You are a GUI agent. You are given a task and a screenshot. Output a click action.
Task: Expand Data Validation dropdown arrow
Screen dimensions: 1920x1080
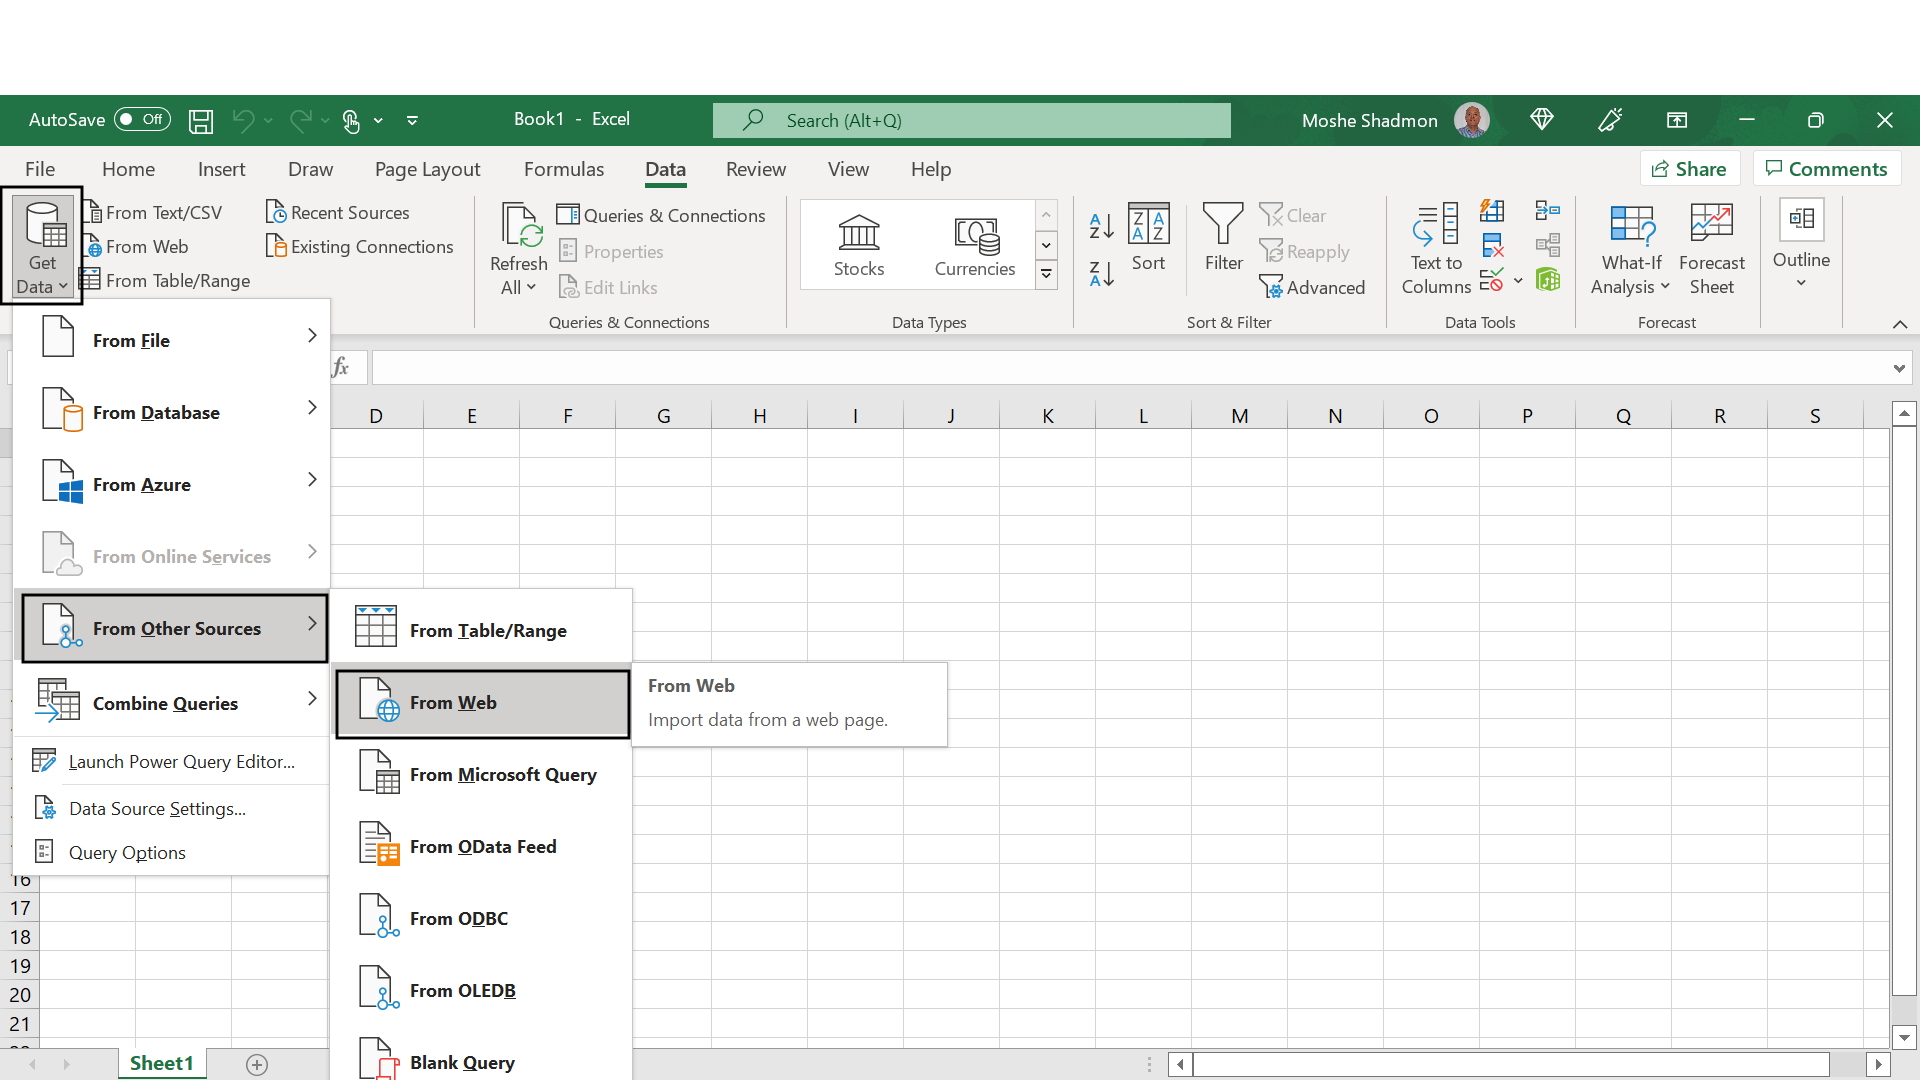click(x=1518, y=281)
